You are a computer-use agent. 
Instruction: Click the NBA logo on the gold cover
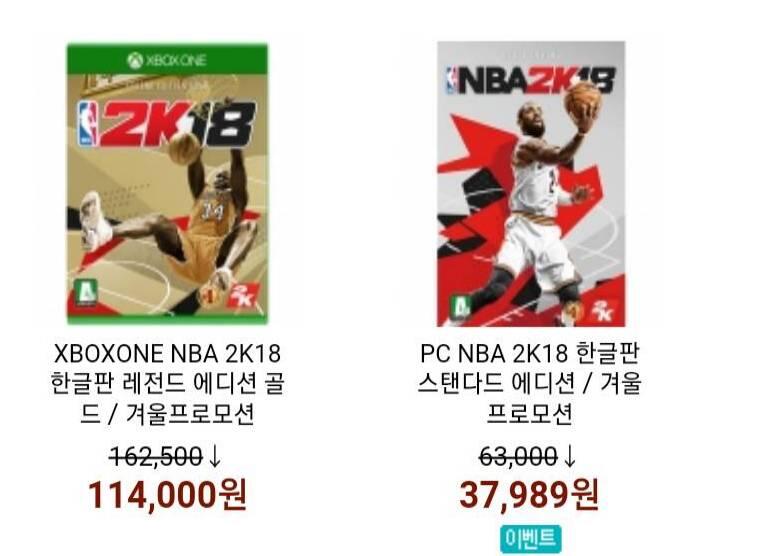87,125
